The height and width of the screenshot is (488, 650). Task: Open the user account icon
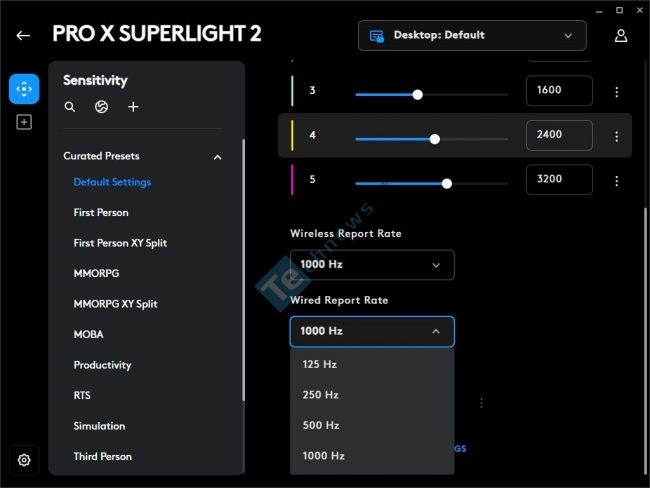(621, 36)
